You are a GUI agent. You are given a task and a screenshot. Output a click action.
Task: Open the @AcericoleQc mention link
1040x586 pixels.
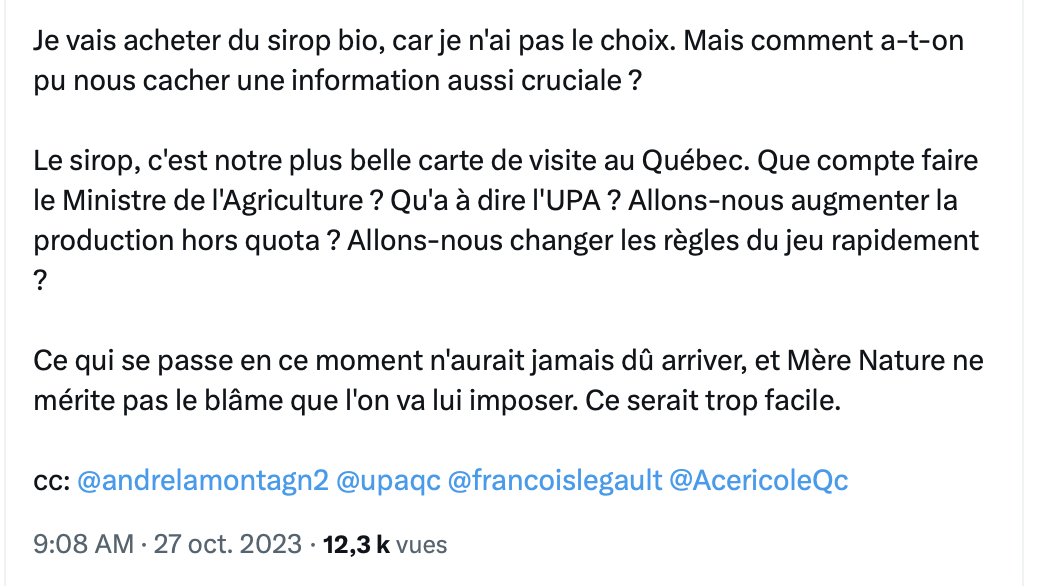click(x=758, y=481)
